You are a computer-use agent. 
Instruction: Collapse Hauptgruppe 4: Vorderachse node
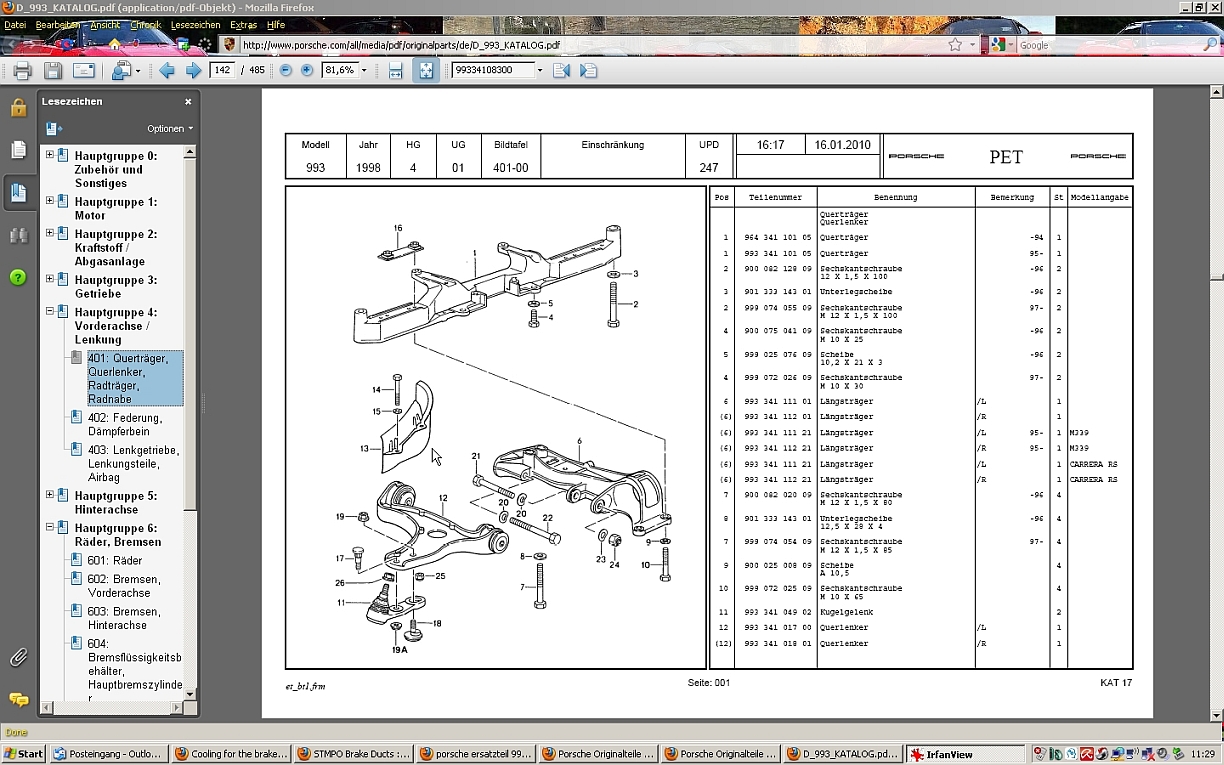pyautogui.click(x=50, y=312)
